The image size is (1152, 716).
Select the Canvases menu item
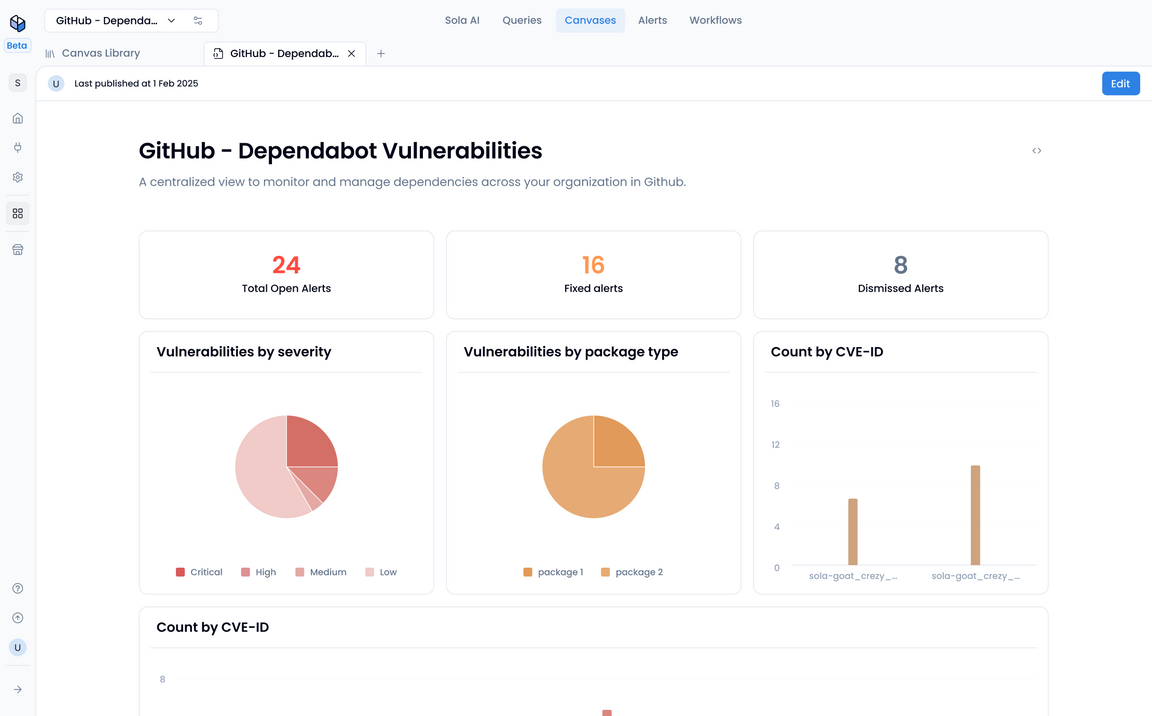coord(590,21)
